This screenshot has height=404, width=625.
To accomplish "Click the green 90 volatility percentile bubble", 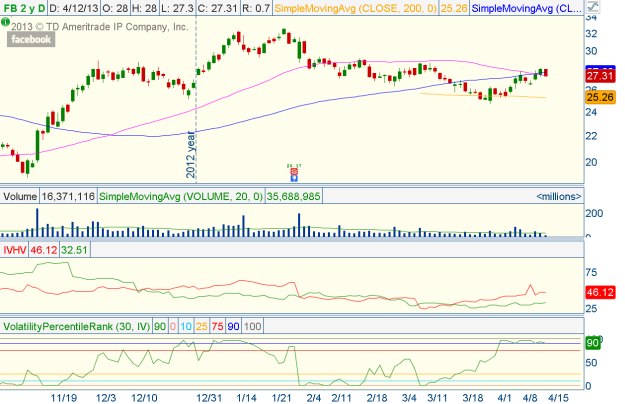I will tap(591, 342).
